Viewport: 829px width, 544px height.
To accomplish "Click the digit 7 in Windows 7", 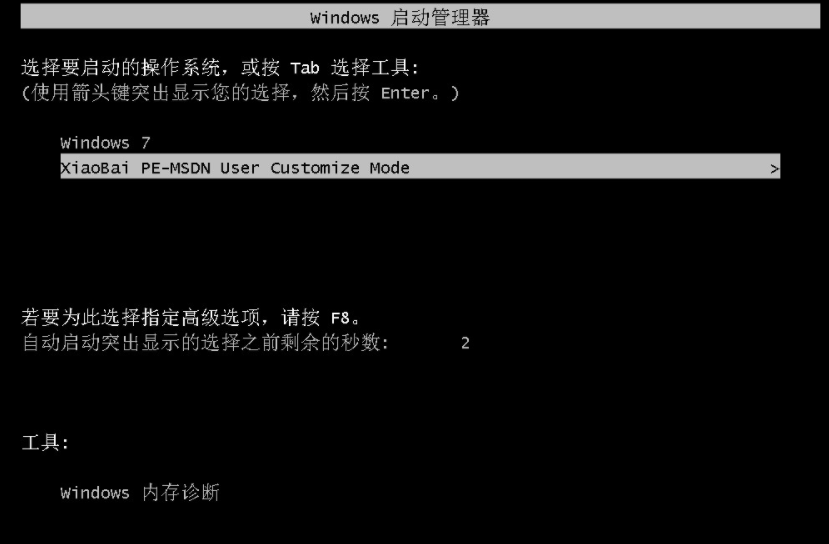I will coord(146,143).
